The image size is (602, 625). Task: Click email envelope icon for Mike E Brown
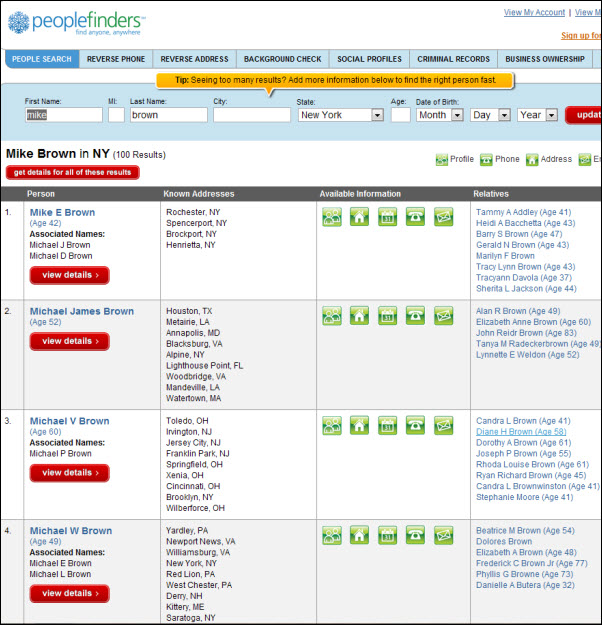(x=444, y=217)
